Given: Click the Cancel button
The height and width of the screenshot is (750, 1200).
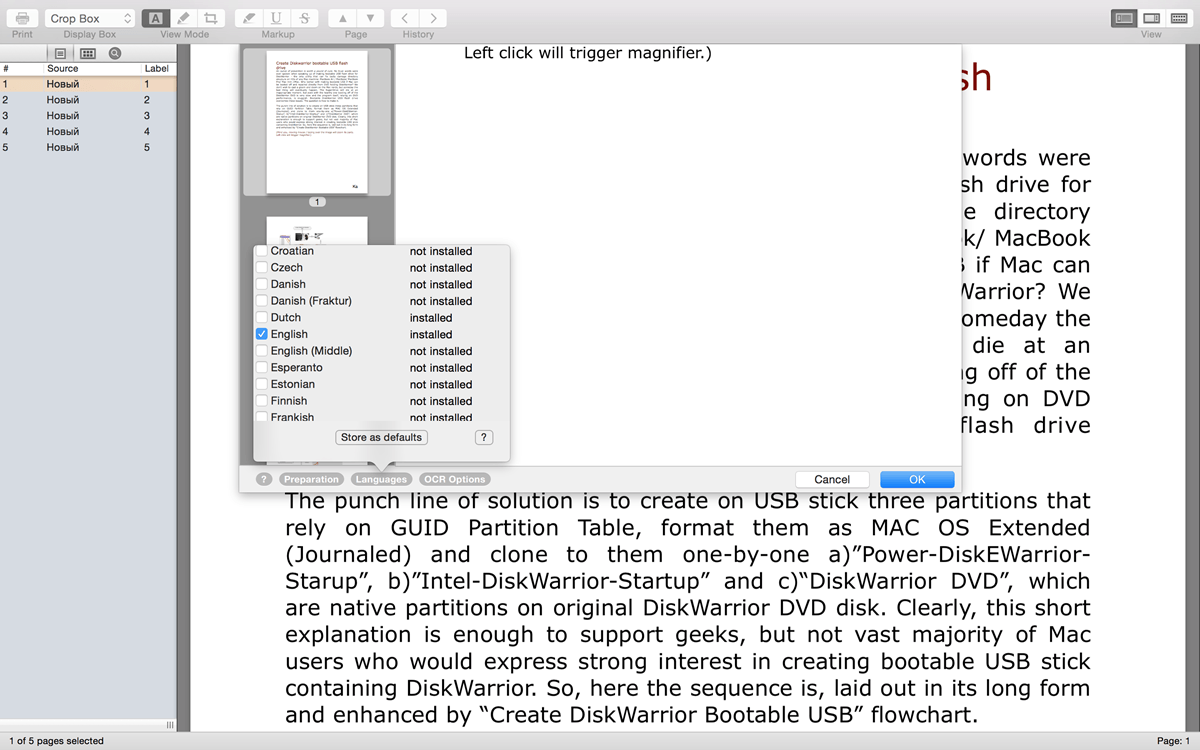Looking at the screenshot, I should pyautogui.click(x=832, y=479).
